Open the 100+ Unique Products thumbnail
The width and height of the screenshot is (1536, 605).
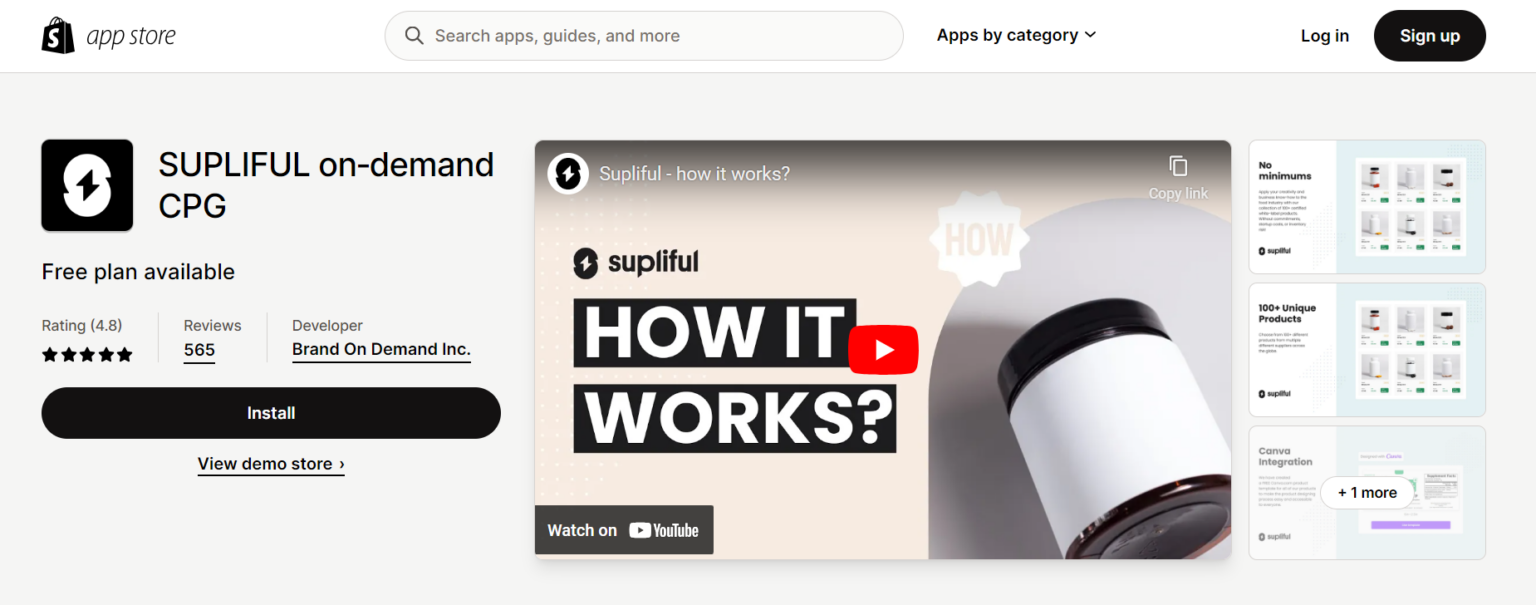tap(1367, 350)
